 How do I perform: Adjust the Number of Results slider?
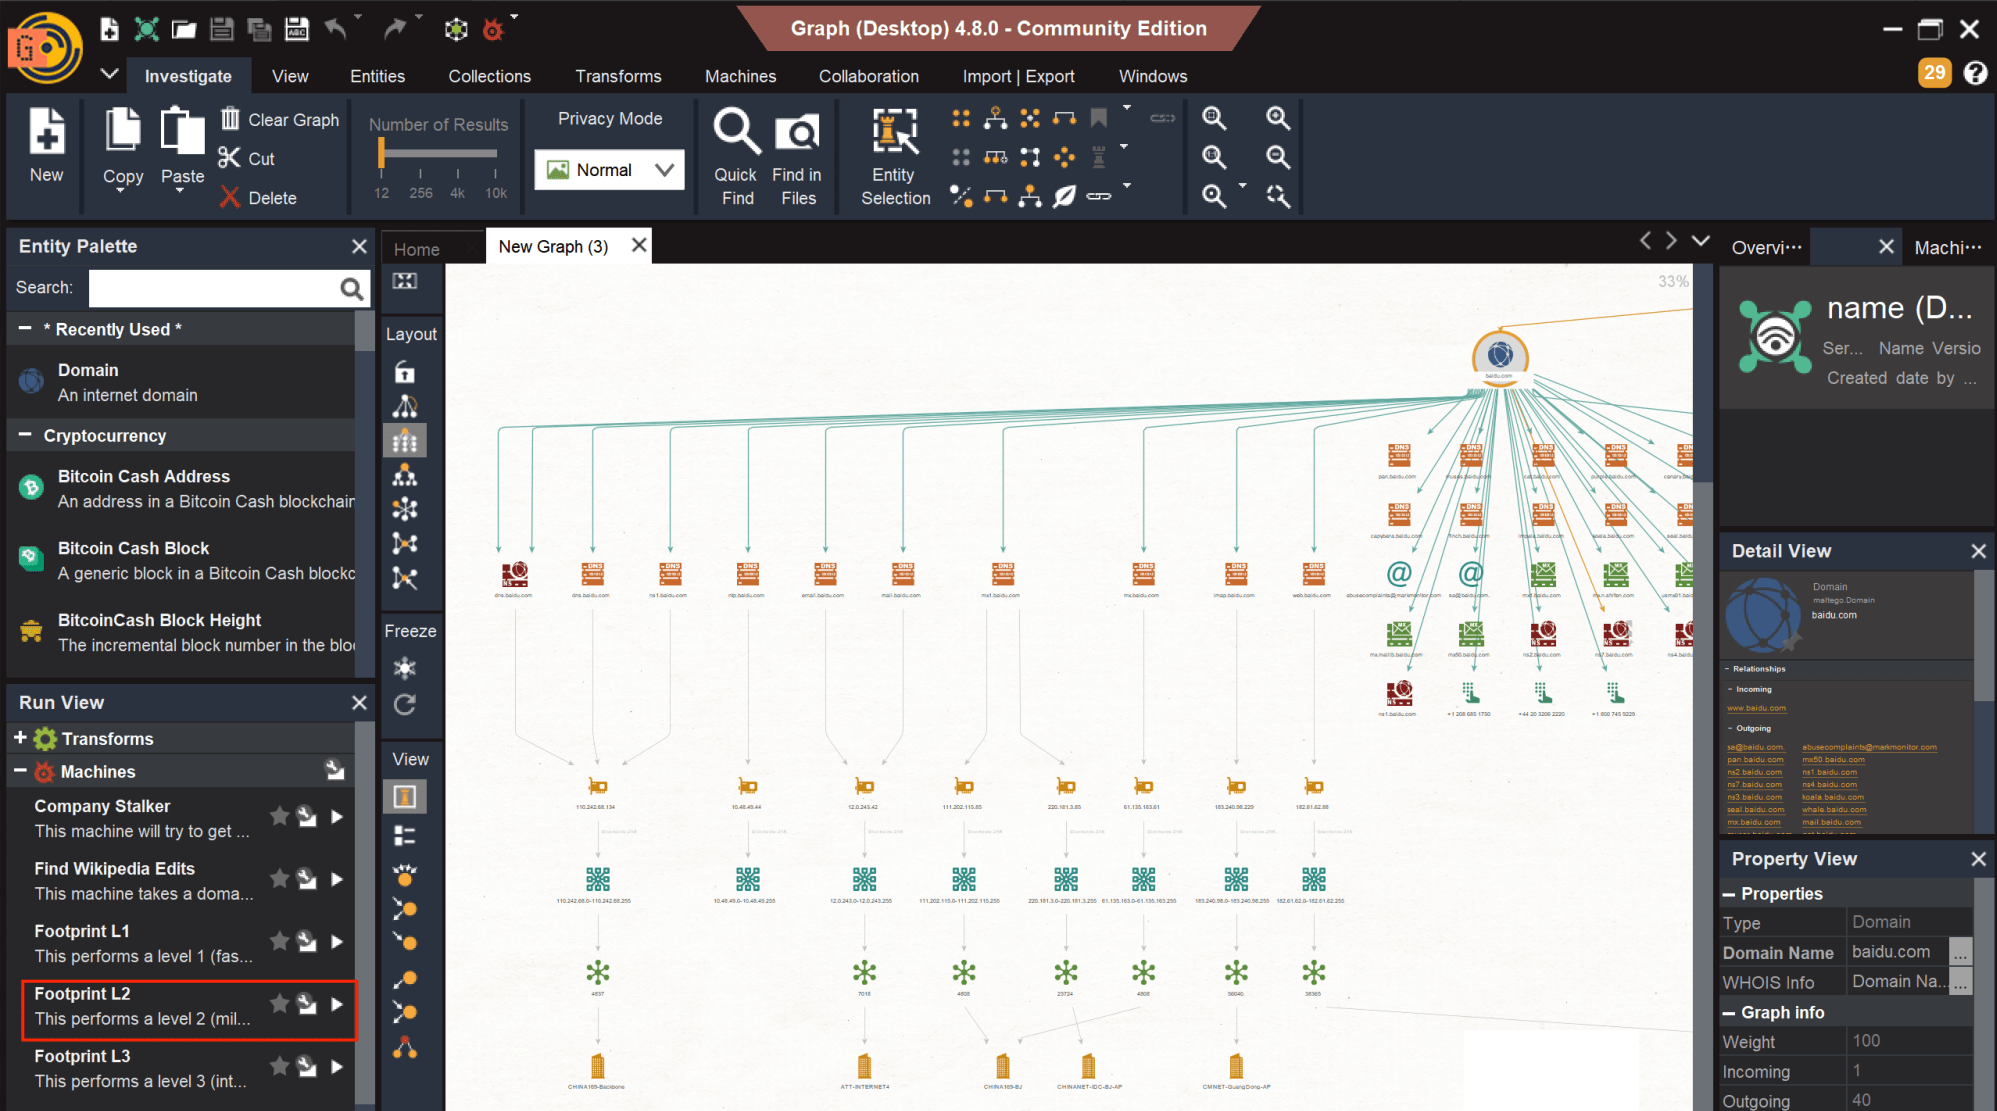coord(381,153)
